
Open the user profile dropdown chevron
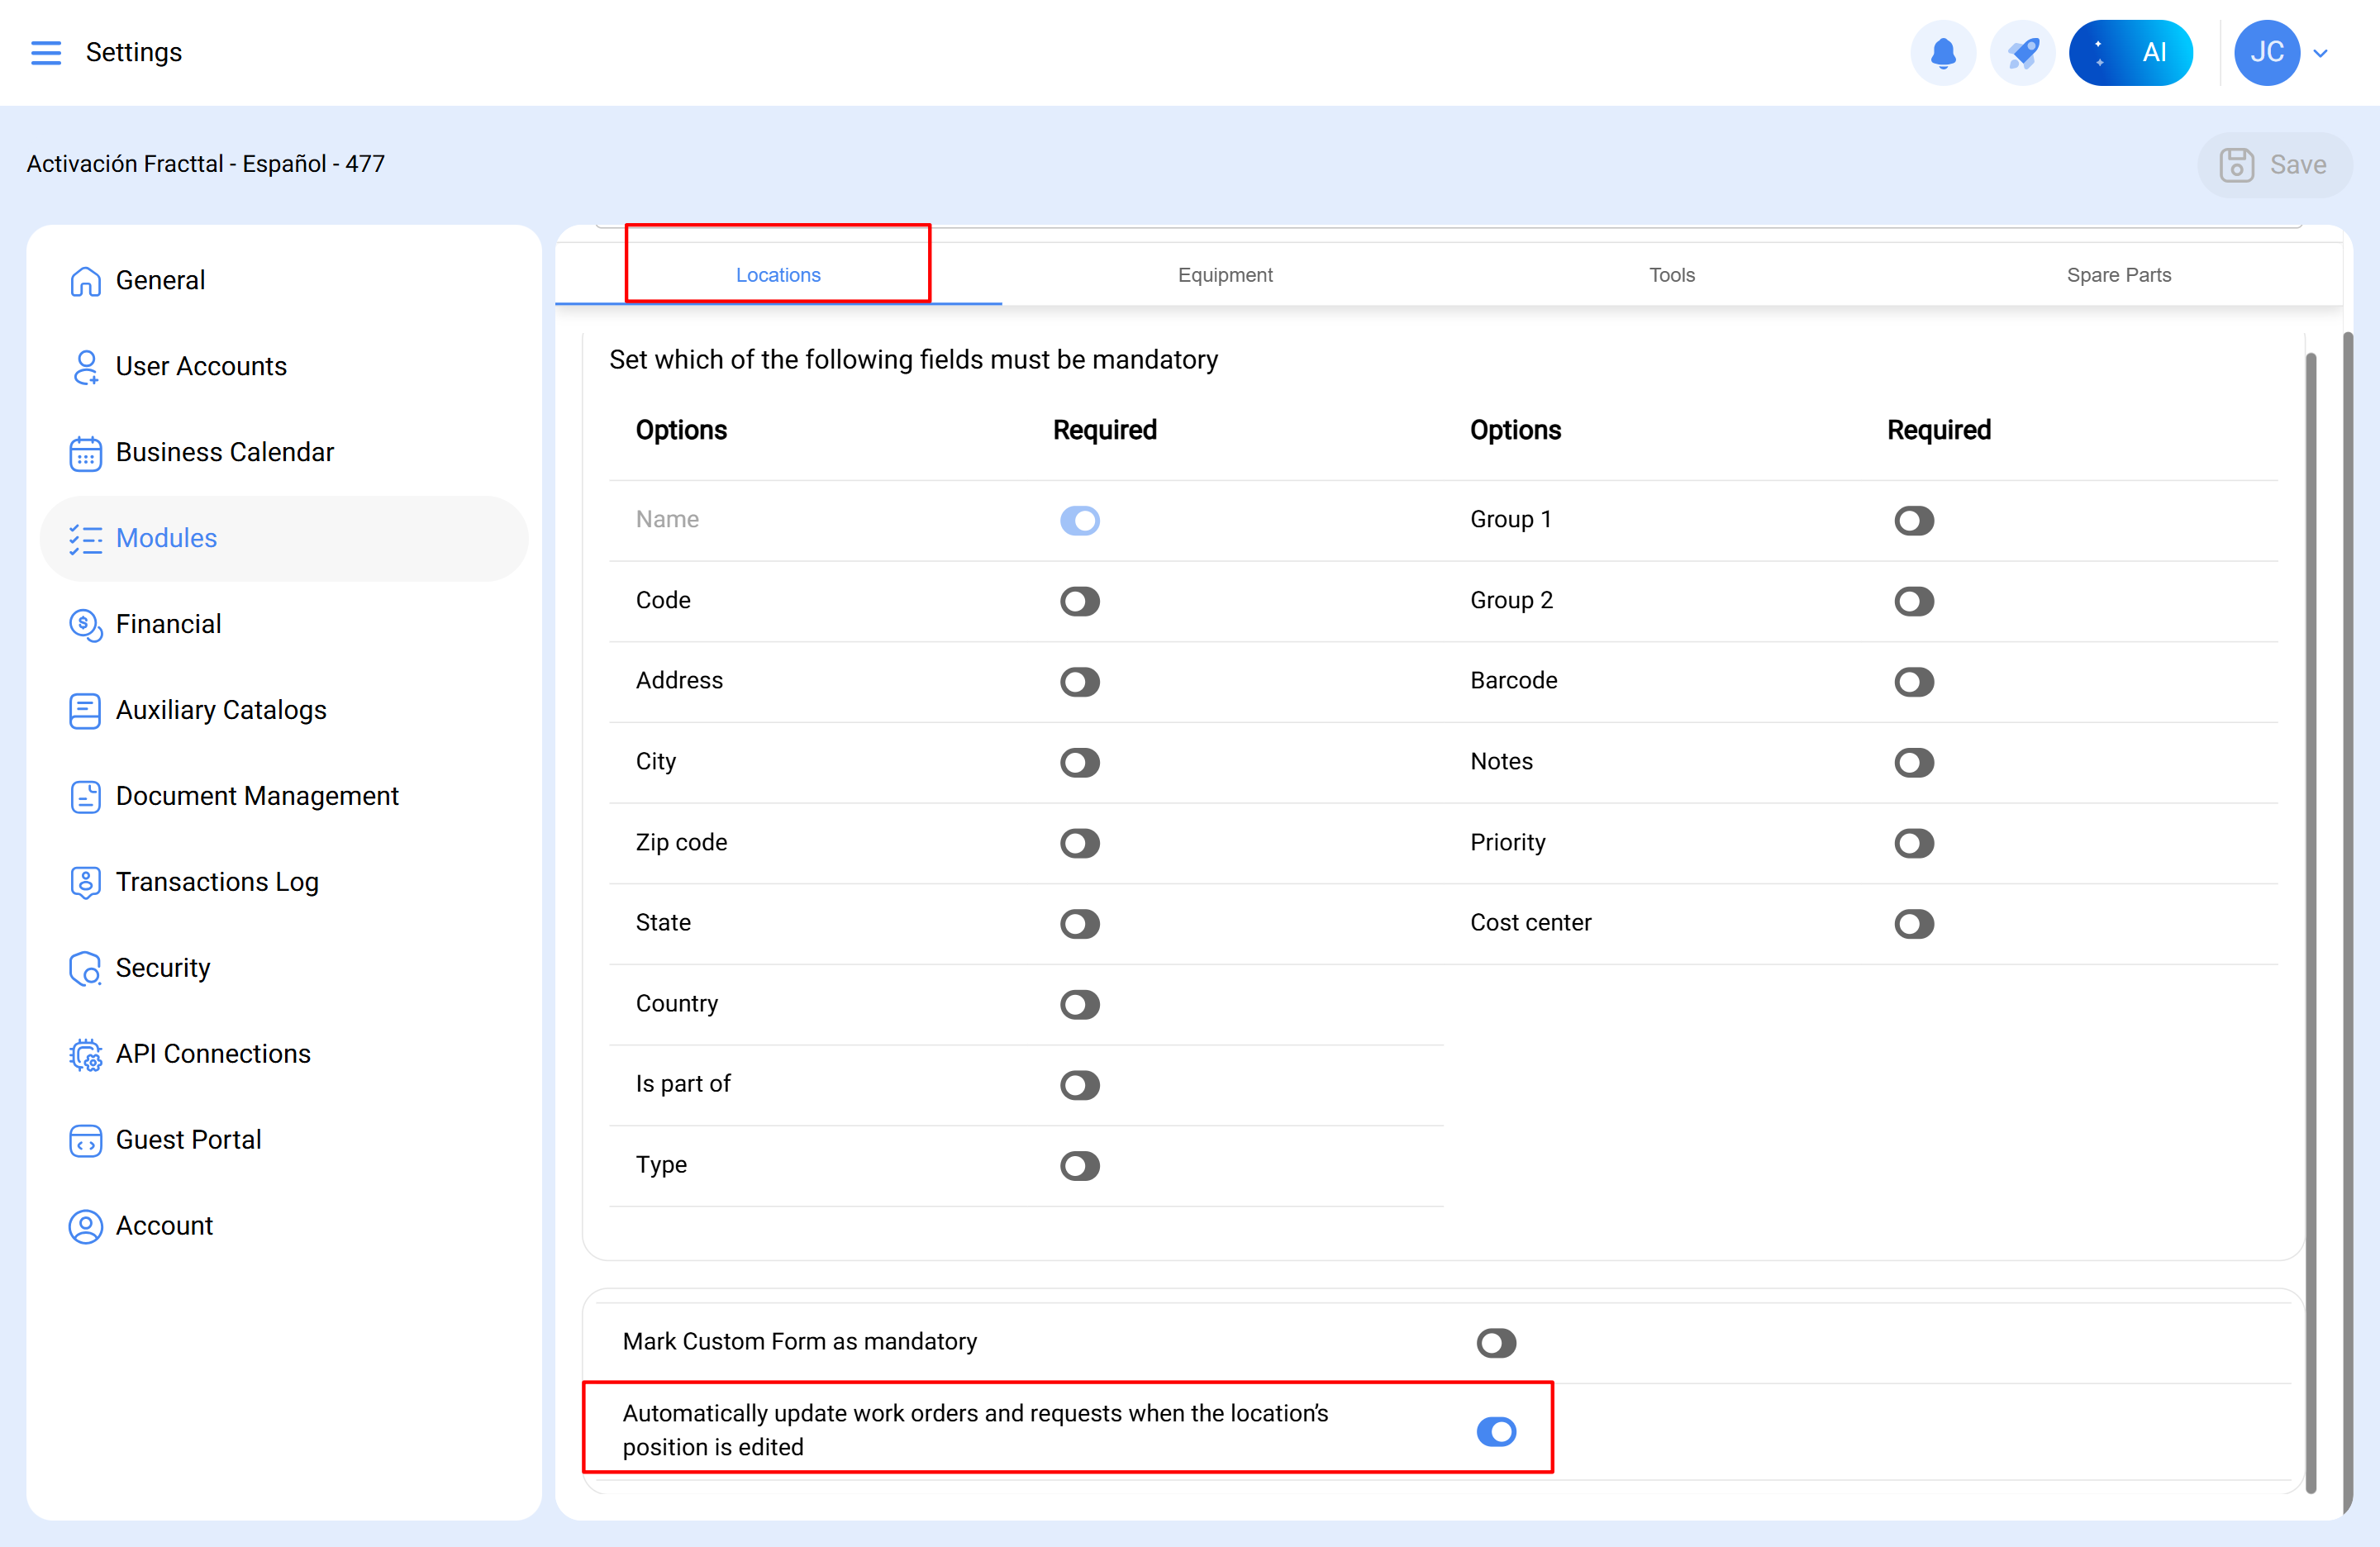2321,52
